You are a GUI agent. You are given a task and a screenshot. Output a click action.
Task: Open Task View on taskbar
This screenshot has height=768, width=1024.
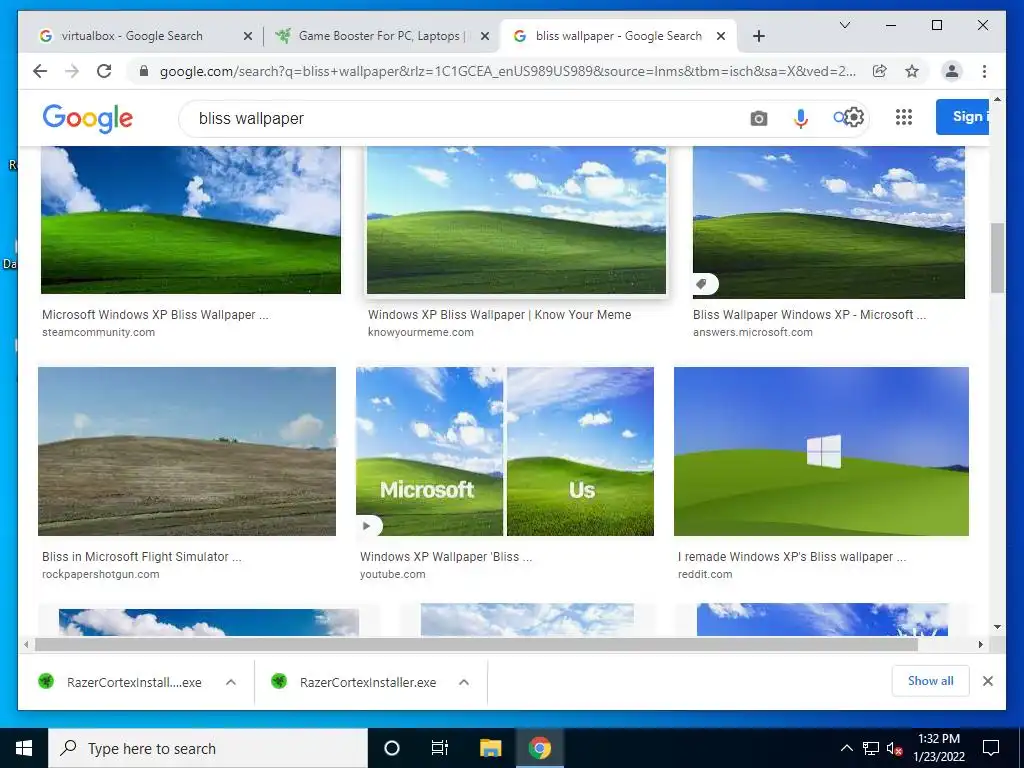click(440, 748)
